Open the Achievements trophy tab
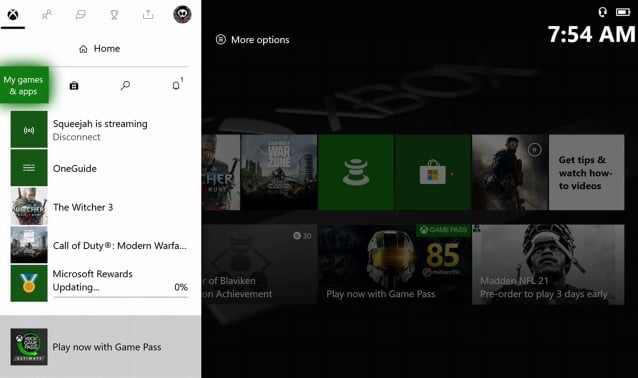 [x=114, y=15]
